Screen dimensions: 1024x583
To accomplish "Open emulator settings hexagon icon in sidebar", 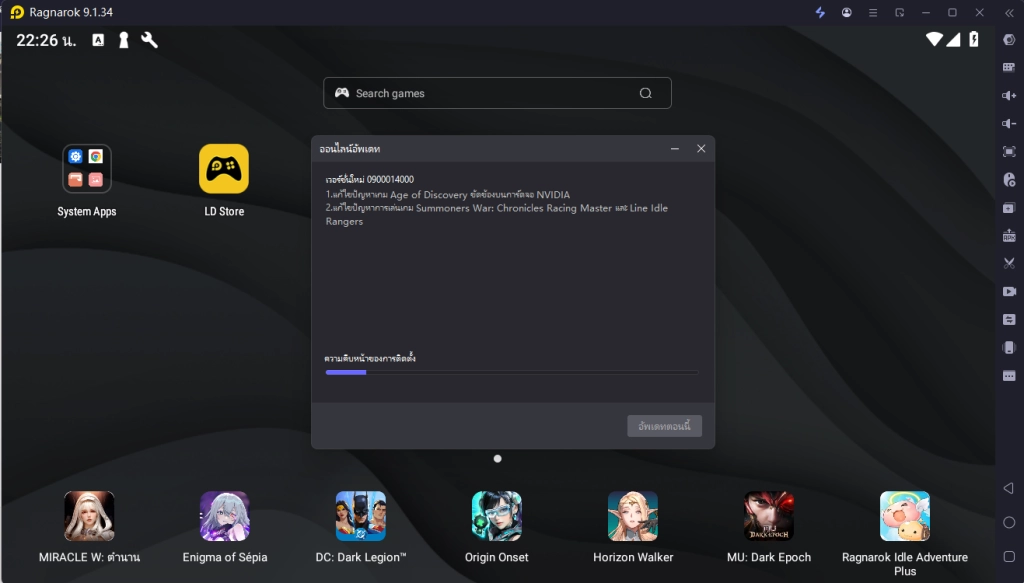I will coord(1009,40).
